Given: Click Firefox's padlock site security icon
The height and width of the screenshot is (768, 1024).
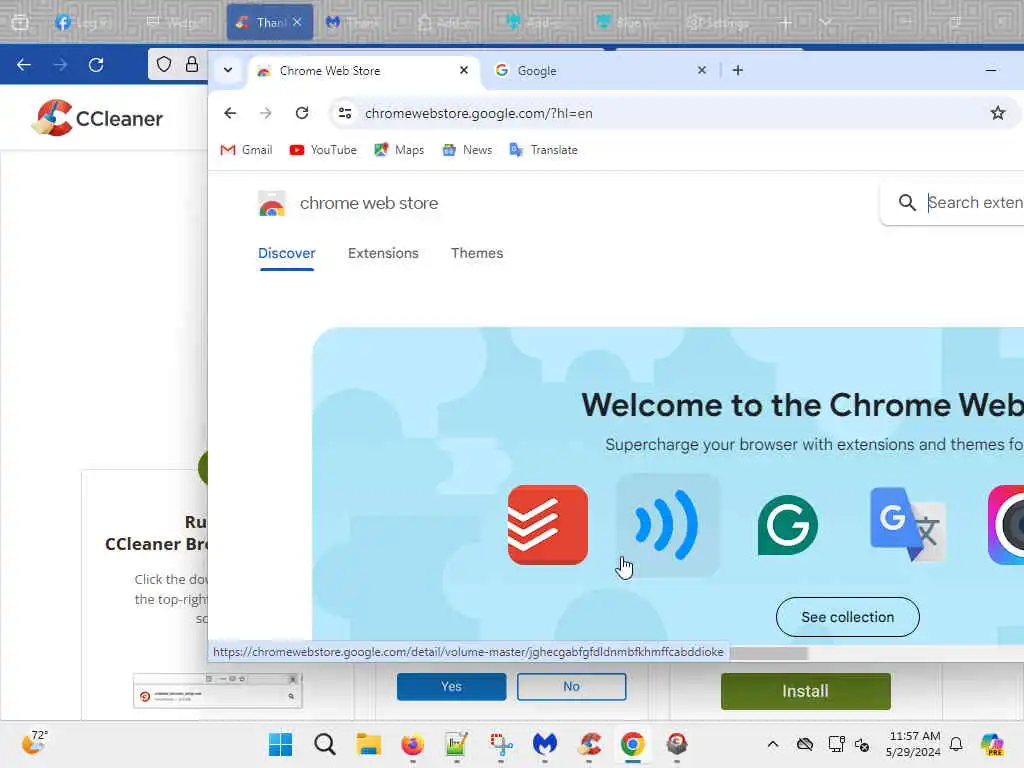Looking at the screenshot, I should click(191, 64).
